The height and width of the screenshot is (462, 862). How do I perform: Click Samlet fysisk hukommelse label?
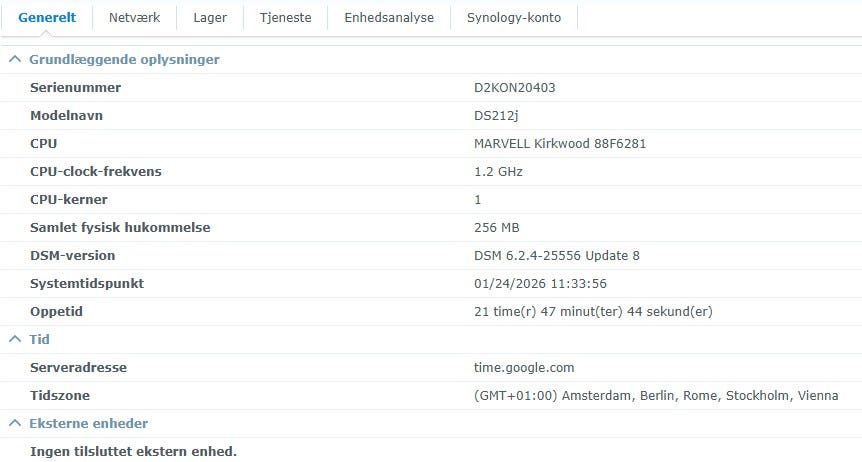pyautogui.click(x=120, y=228)
